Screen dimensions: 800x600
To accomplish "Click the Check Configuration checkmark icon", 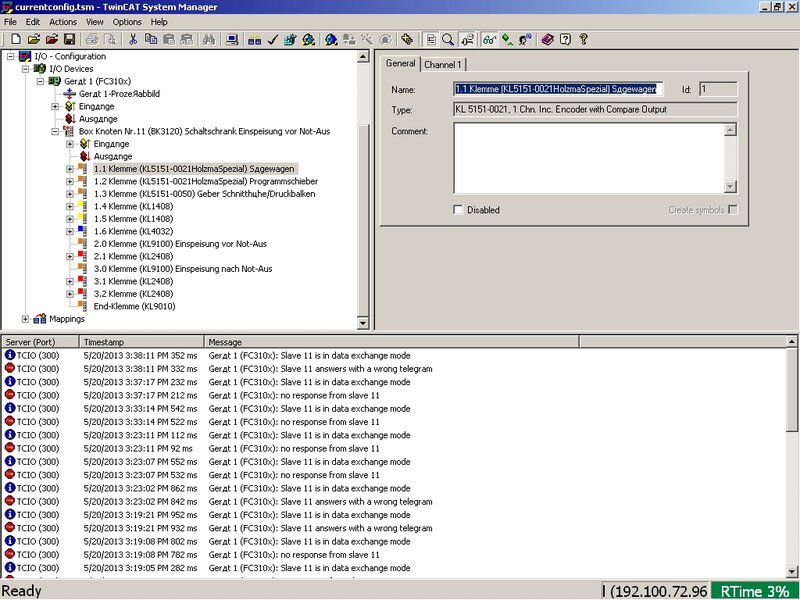I will click(272, 40).
